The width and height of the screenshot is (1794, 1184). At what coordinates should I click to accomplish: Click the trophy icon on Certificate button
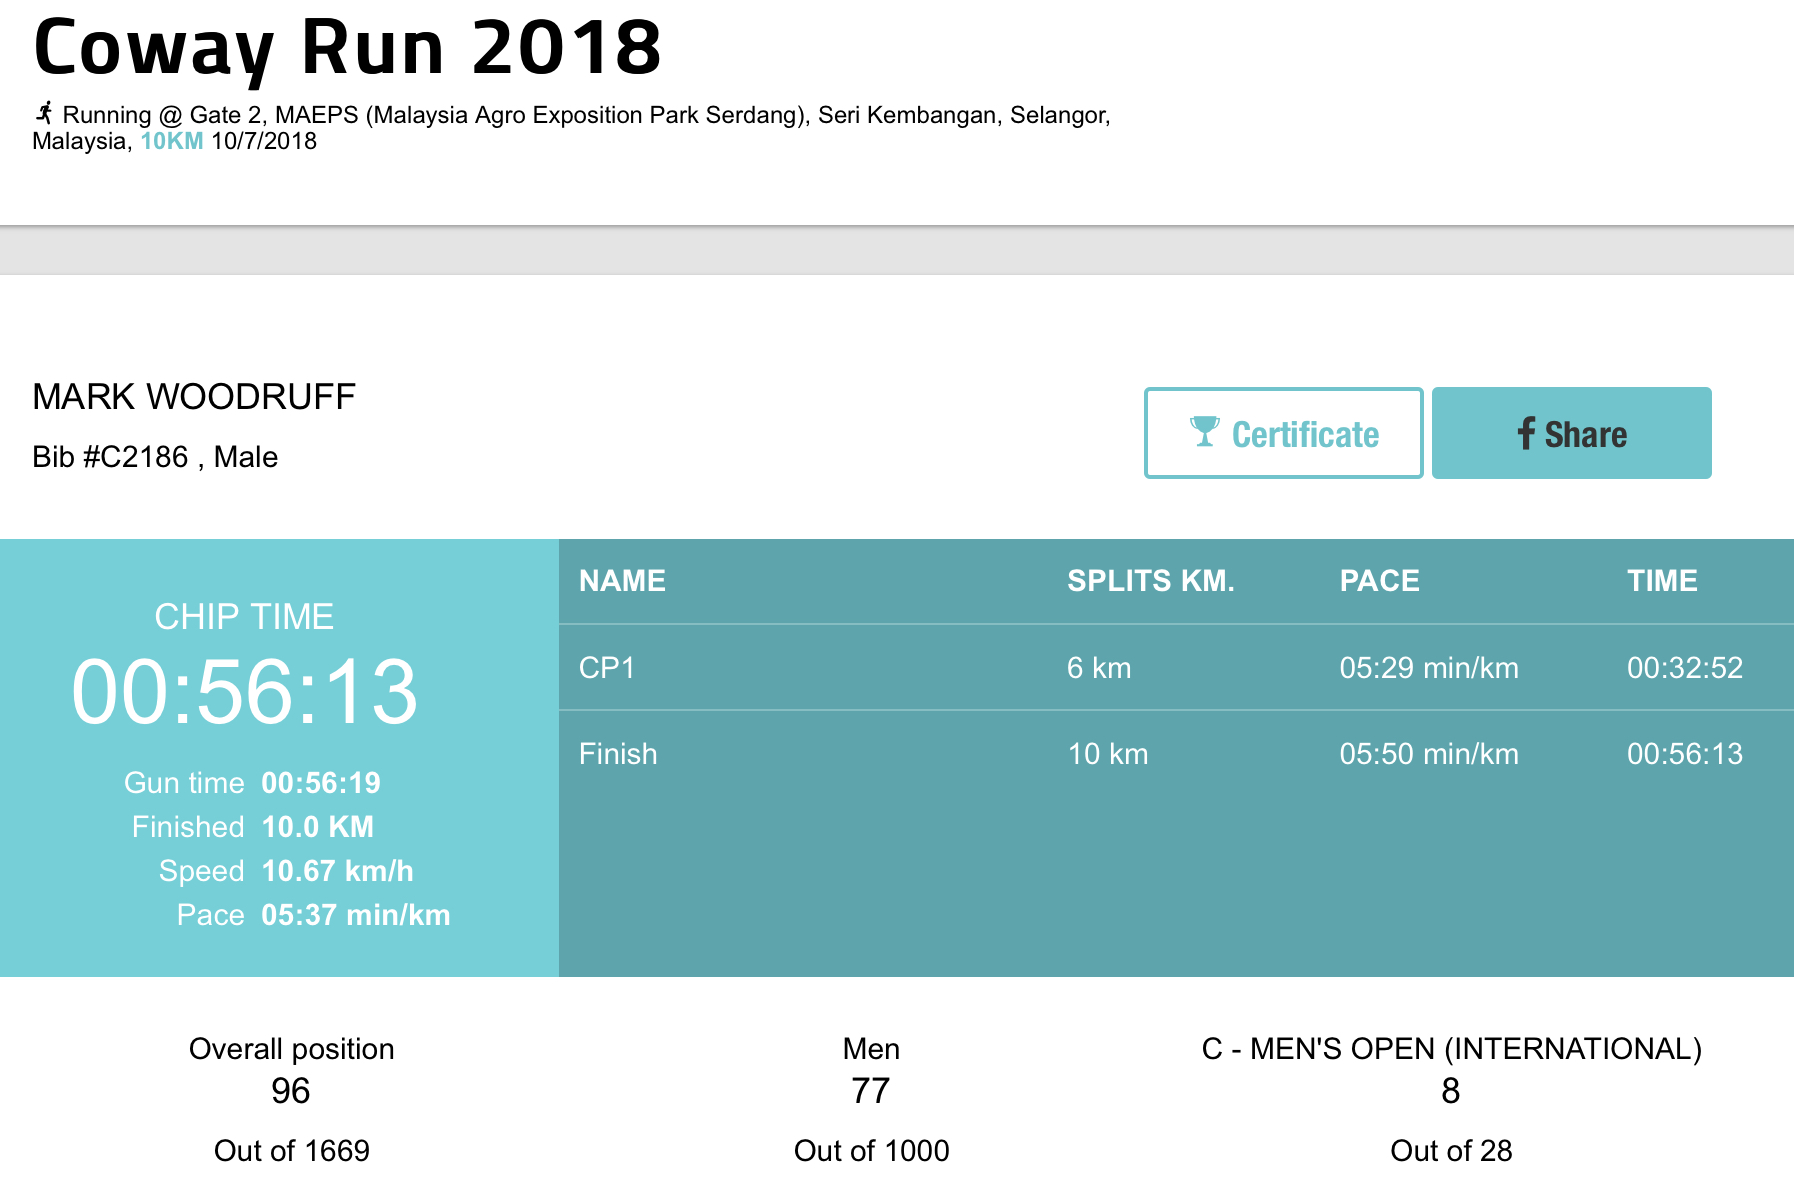point(1205,432)
